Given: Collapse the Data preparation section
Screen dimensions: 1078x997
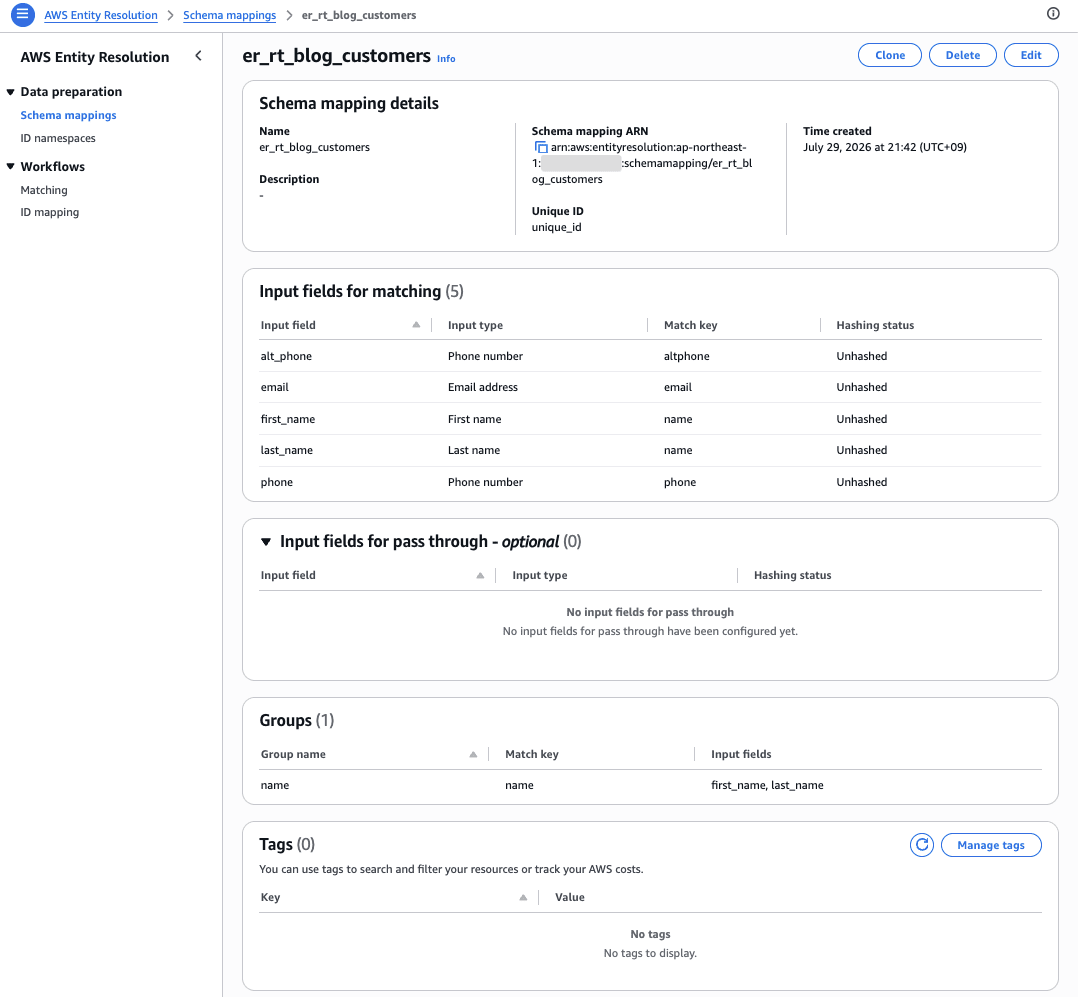Looking at the screenshot, I should 10,92.
